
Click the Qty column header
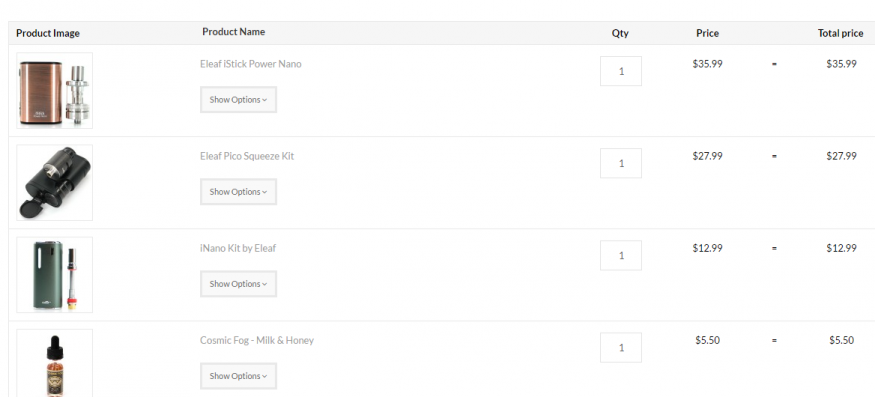(x=620, y=33)
